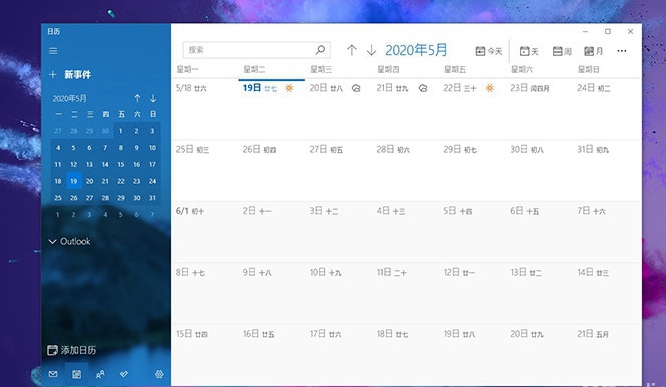666x387 pixels.
Task: Select 25日 初三 cell
Action: pos(205,170)
